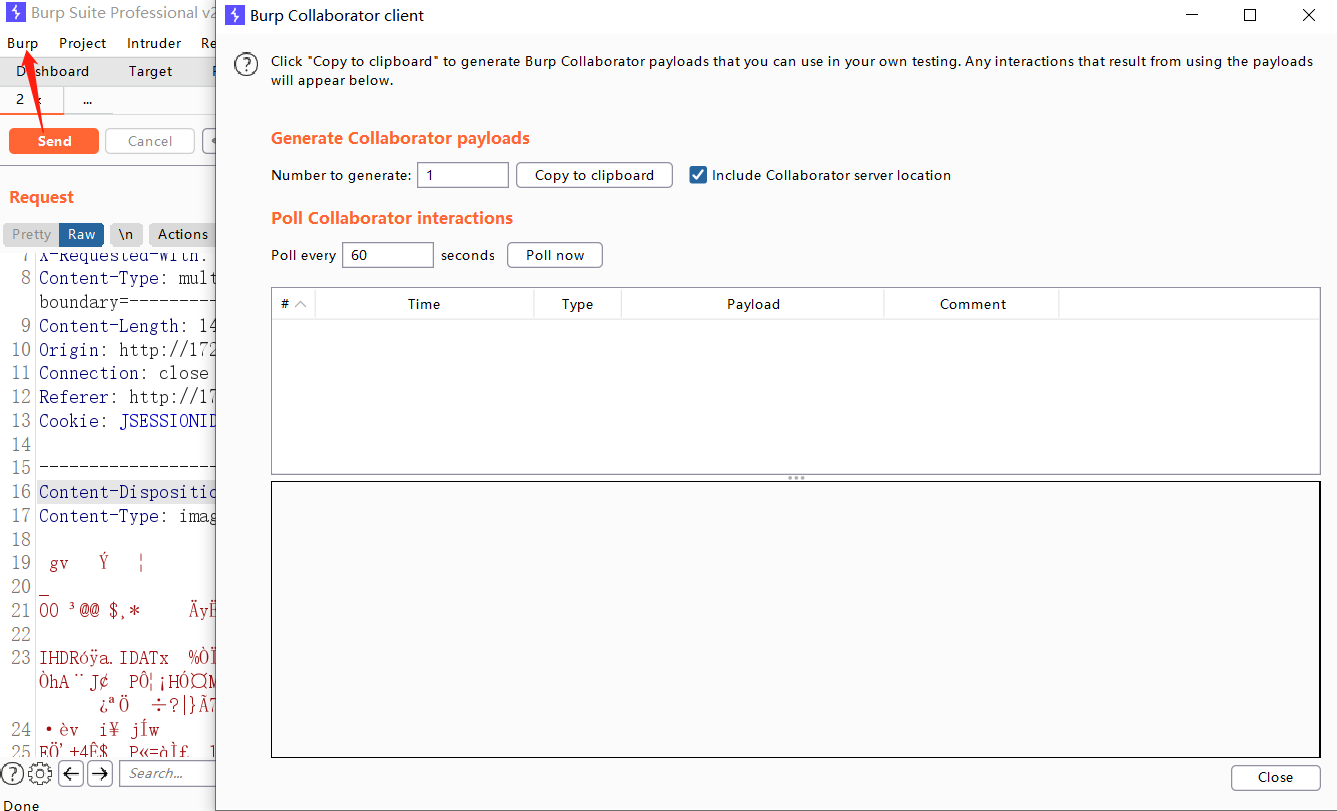Click the Done status text
Image resolution: width=1337 pixels, height=811 pixels.
21,805
